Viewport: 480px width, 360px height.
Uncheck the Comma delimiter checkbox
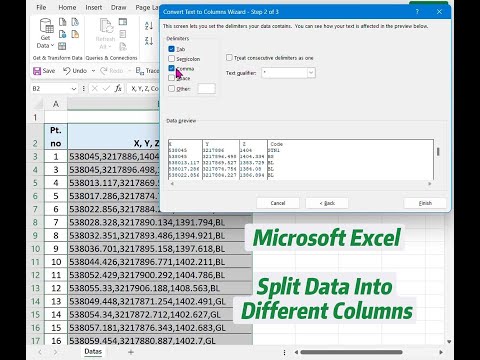tap(171, 68)
